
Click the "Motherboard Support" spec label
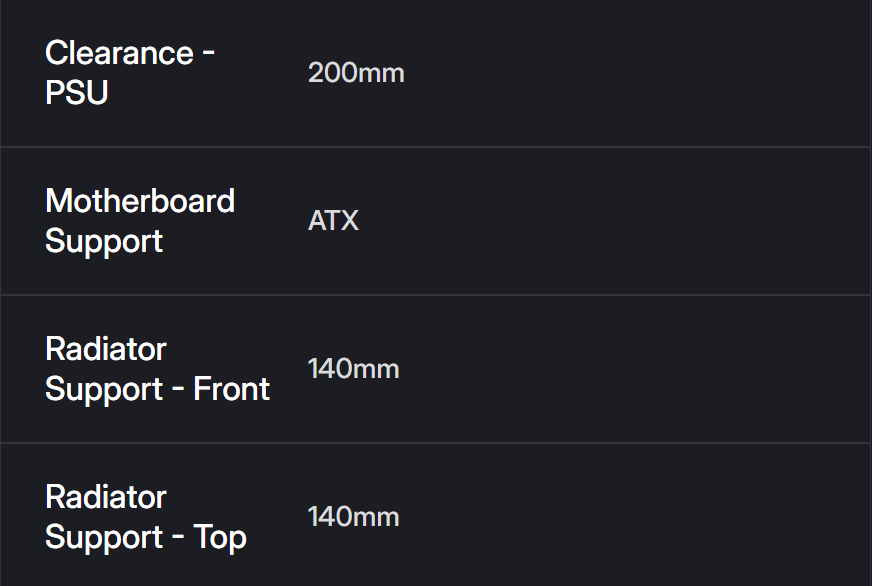point(139,221)
